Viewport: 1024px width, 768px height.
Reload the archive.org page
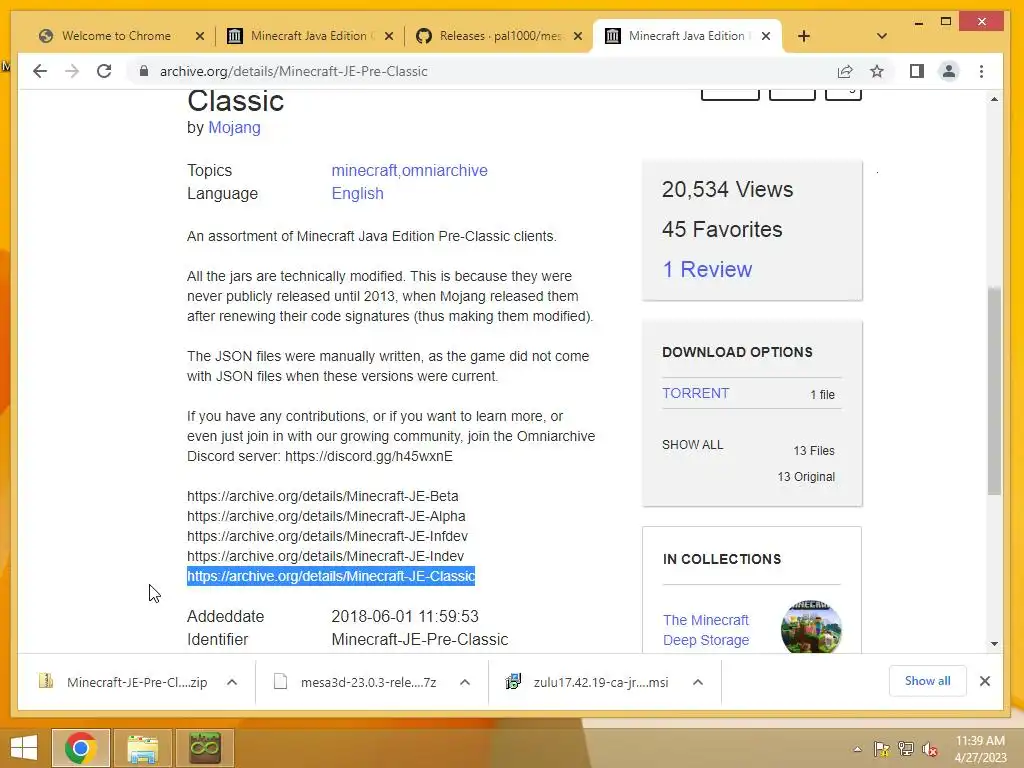click(x=104, y=71)
